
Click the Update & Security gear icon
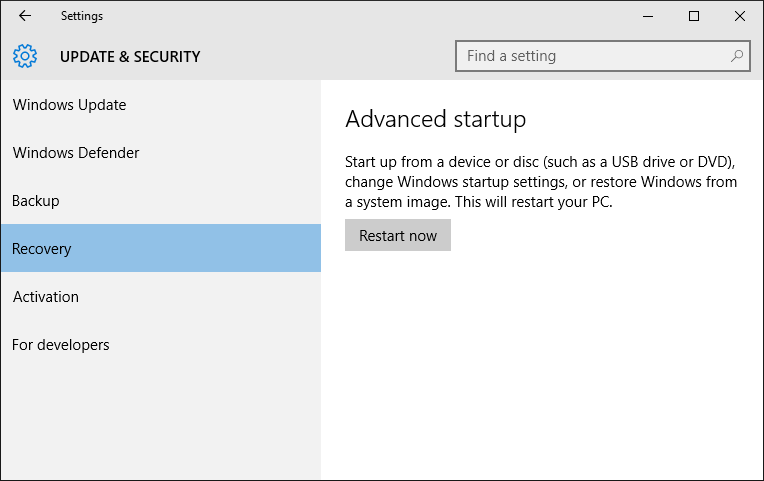[x=26, y=56]
